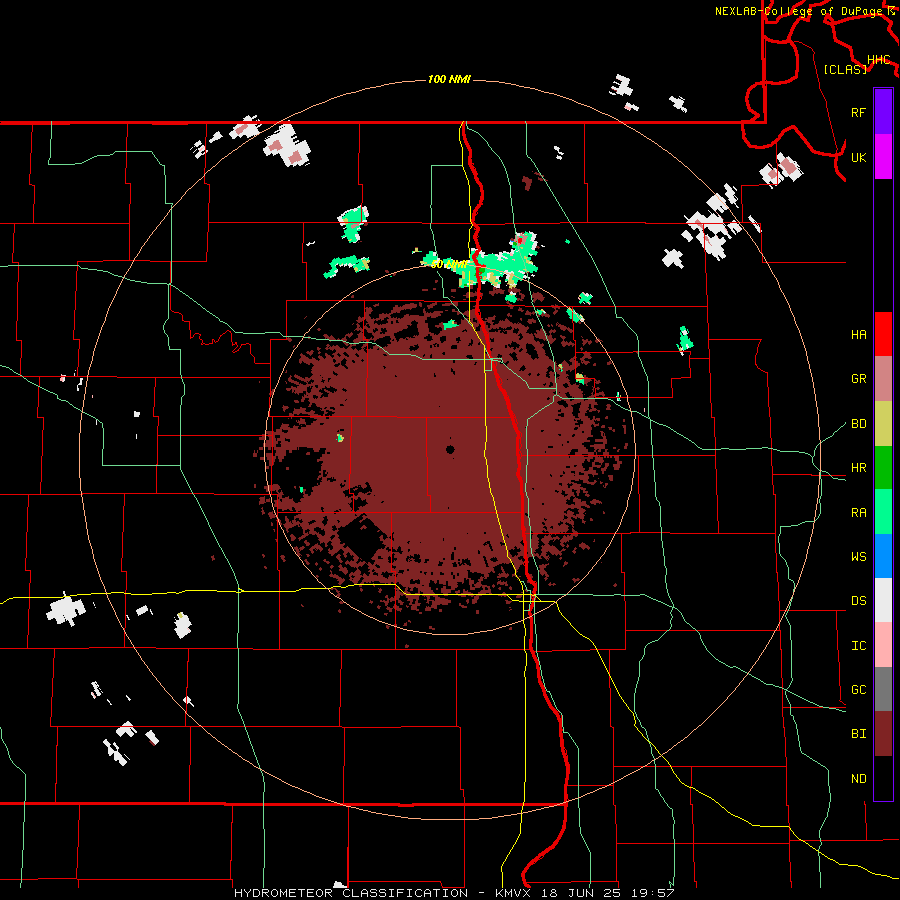Click the DS white legend swatch
The height and width of the screenshot is (900, 900).
pos(883,600)
